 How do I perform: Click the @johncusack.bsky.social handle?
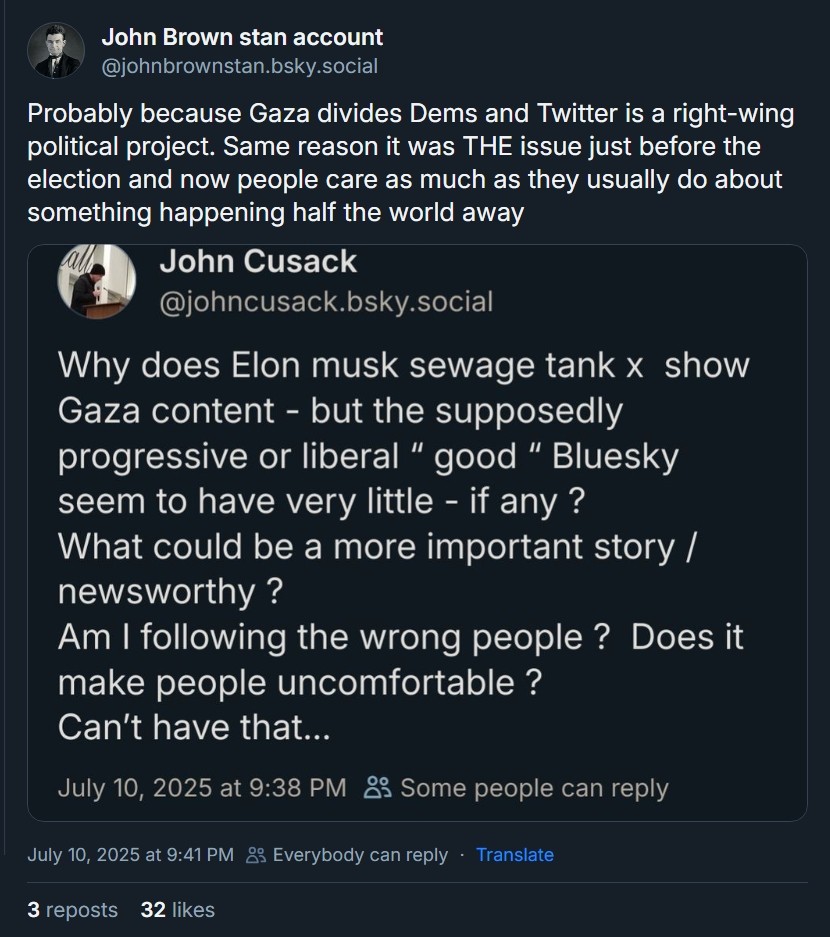pyautogui.click(x=326, y=301)
